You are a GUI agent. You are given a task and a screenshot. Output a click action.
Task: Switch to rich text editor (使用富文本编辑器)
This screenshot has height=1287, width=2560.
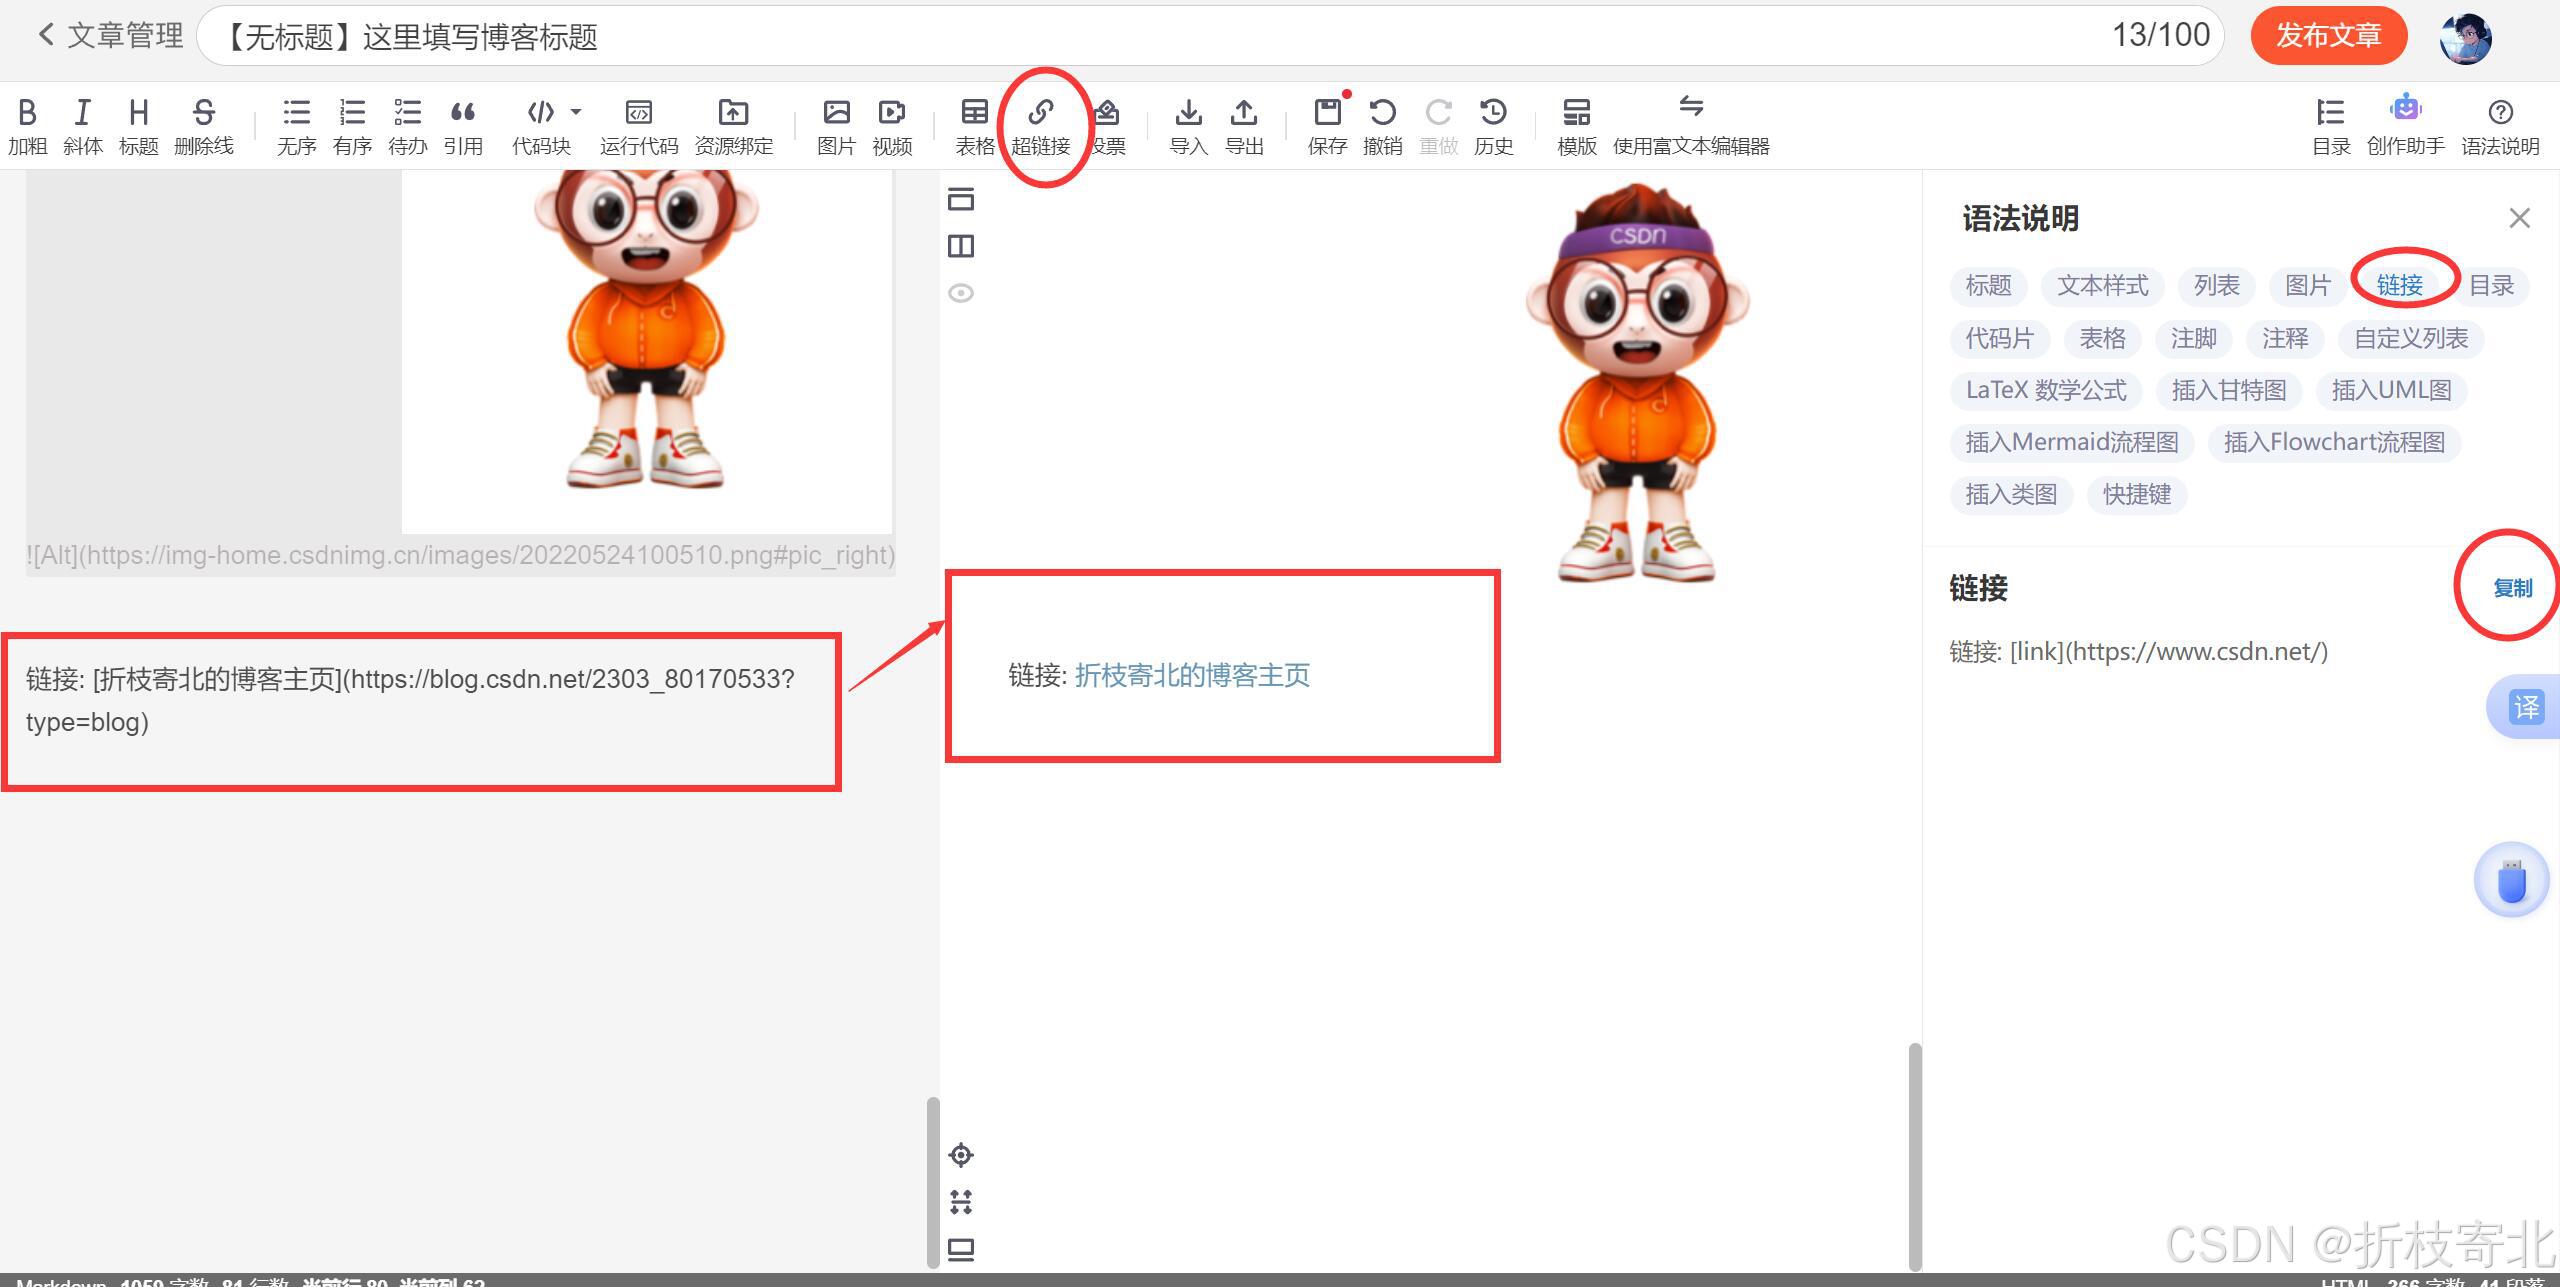point(1691,126)
